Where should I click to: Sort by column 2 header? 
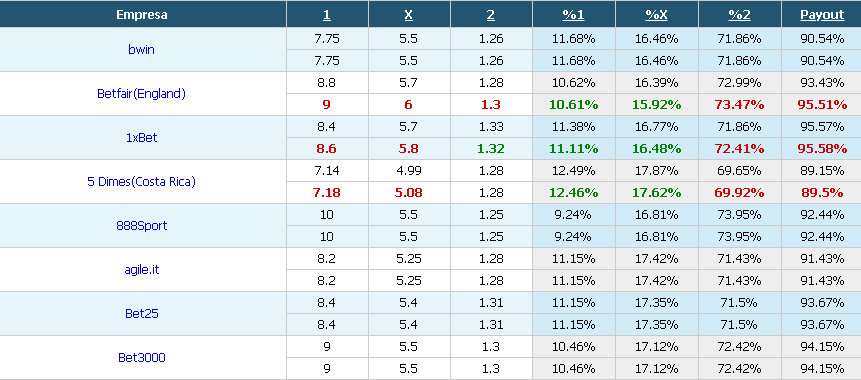point(490,15)
